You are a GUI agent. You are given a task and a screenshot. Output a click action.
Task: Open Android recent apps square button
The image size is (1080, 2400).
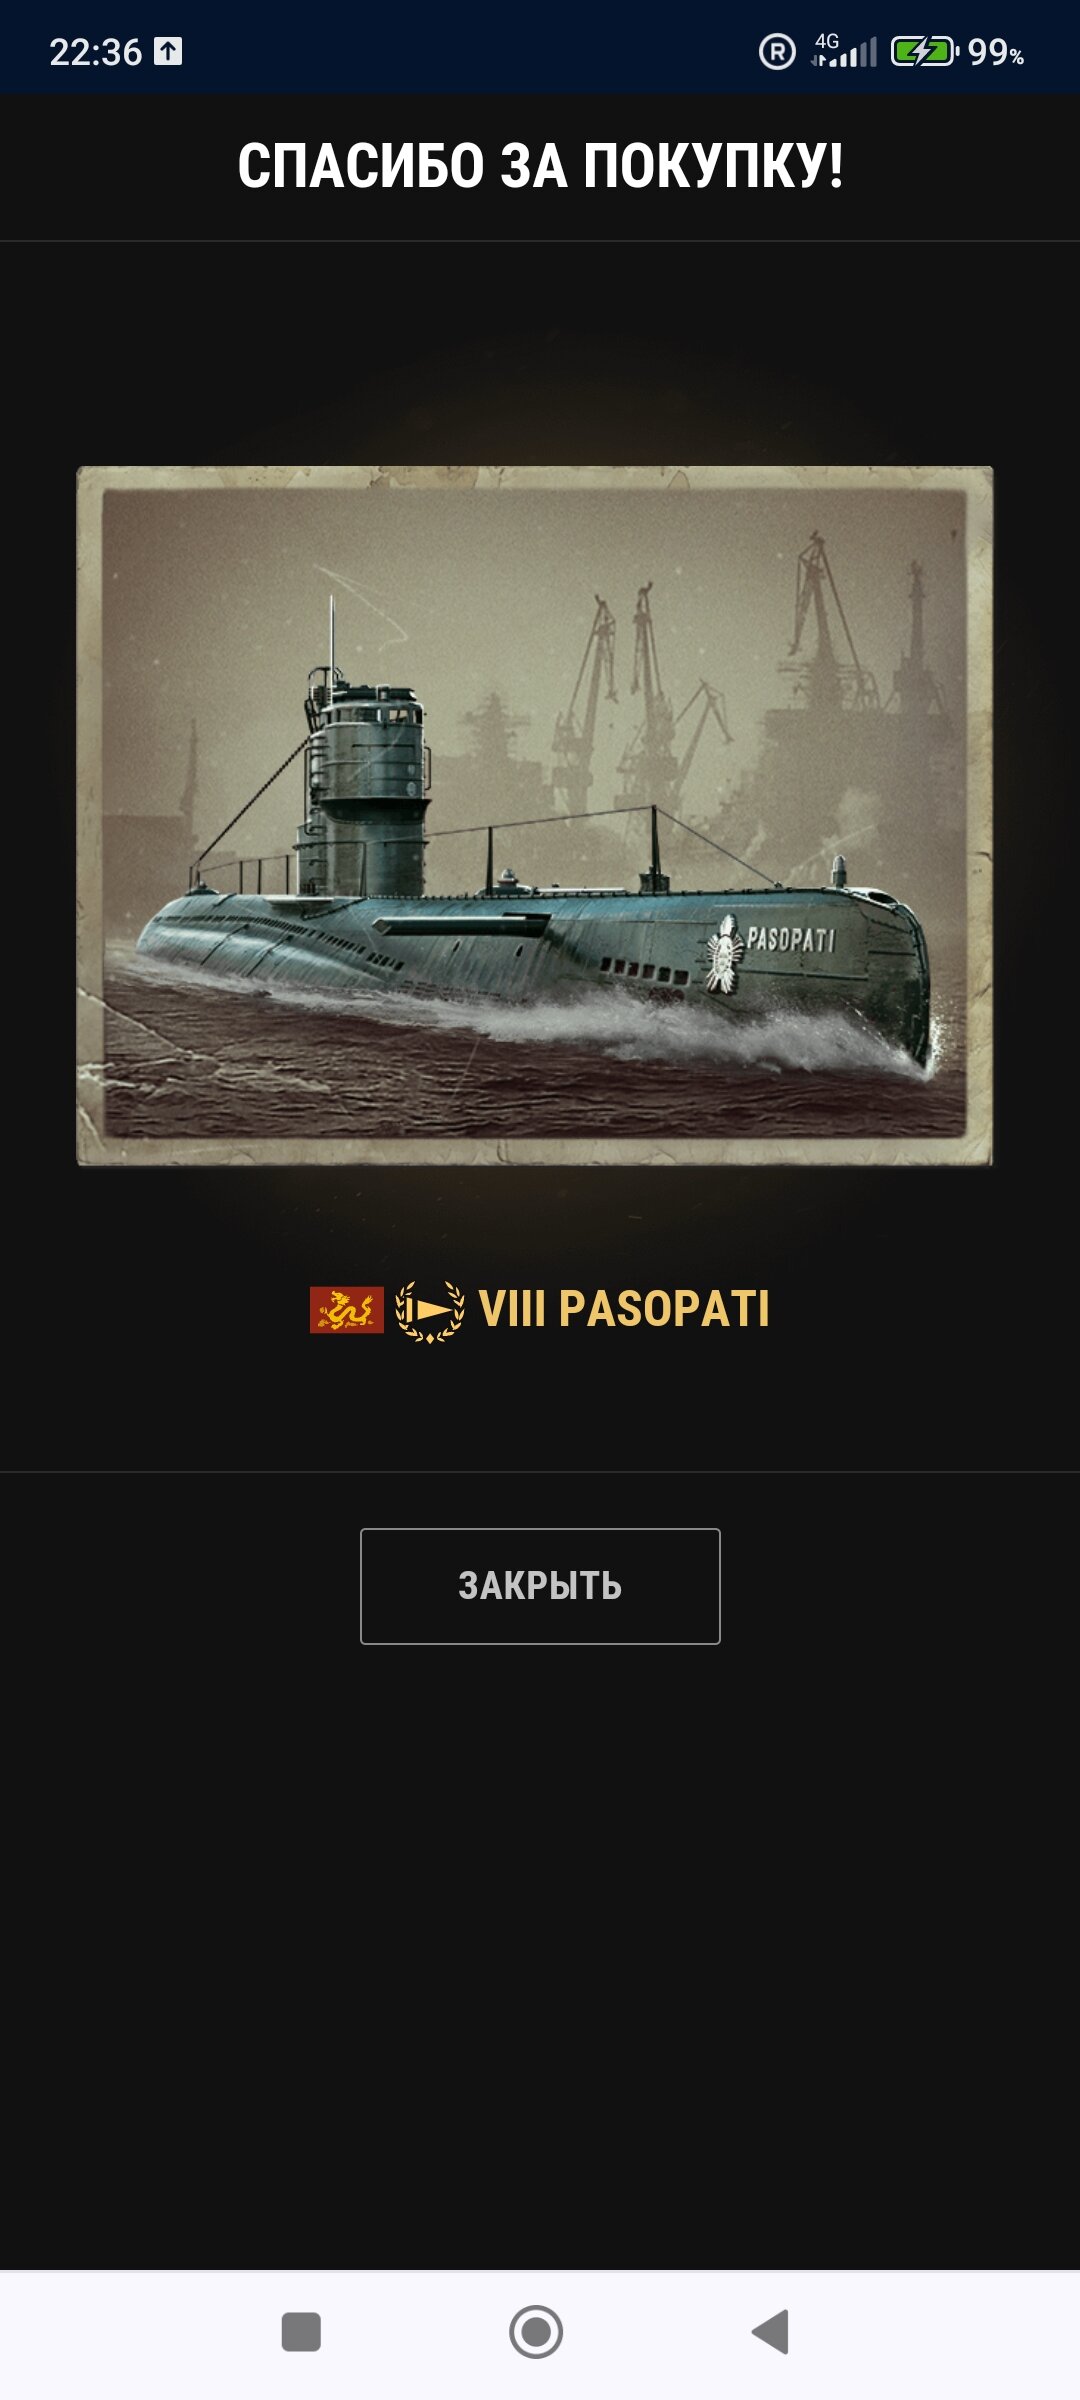click(301, 2332)
